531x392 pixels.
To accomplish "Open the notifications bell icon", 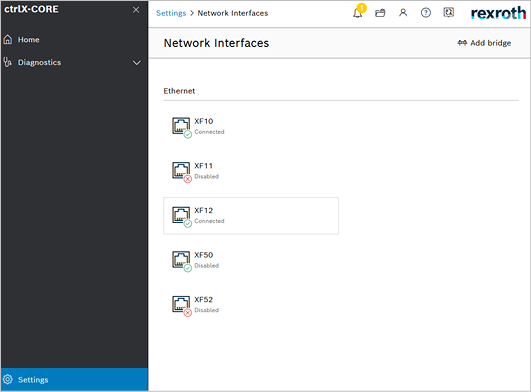I will click(358, 13).
